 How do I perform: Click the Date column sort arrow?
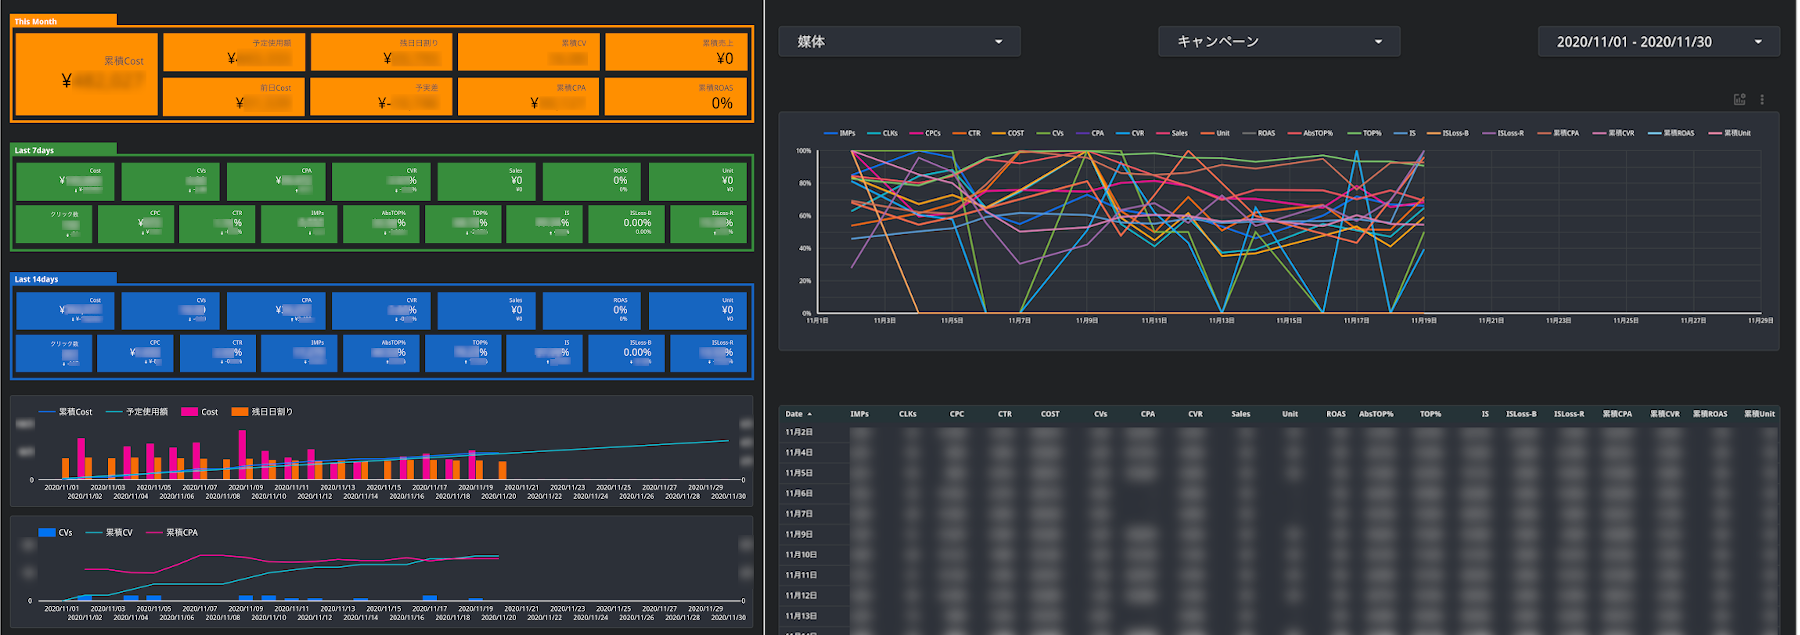coord(810,414)
